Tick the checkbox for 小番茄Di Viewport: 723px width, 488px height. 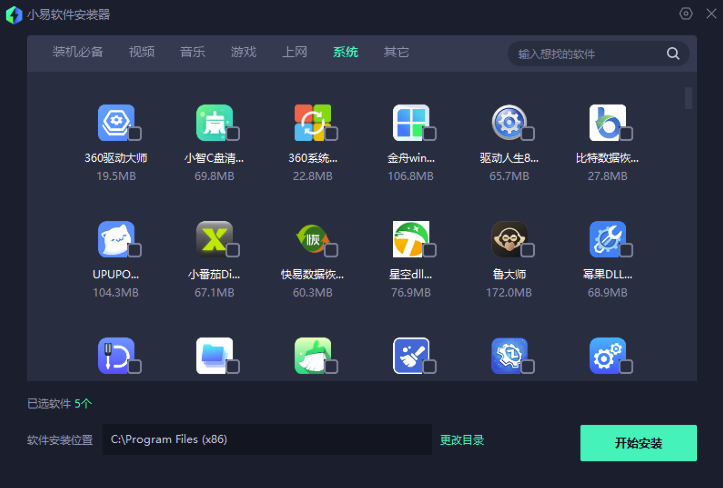coord(233,250)
